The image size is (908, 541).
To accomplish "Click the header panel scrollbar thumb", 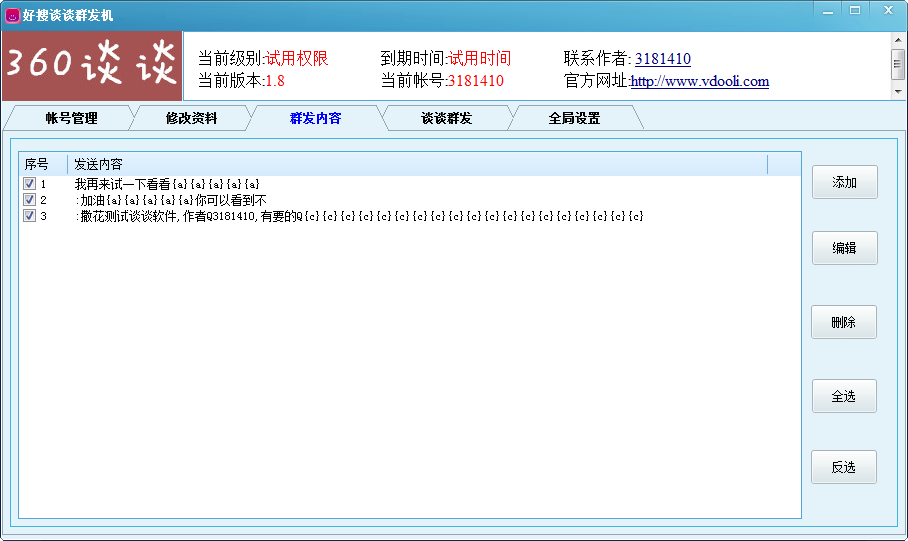I will point(898,64).
